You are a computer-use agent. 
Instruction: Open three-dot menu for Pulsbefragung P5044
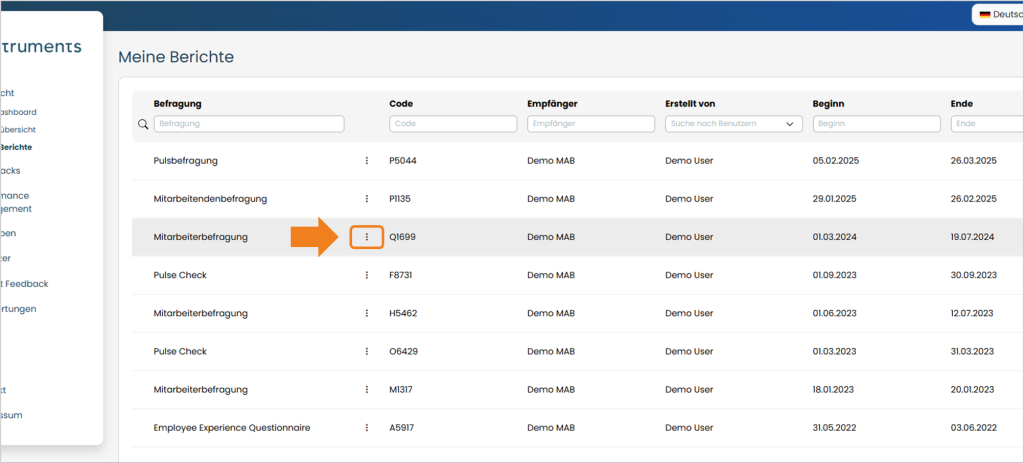click(x=366, y=161)
